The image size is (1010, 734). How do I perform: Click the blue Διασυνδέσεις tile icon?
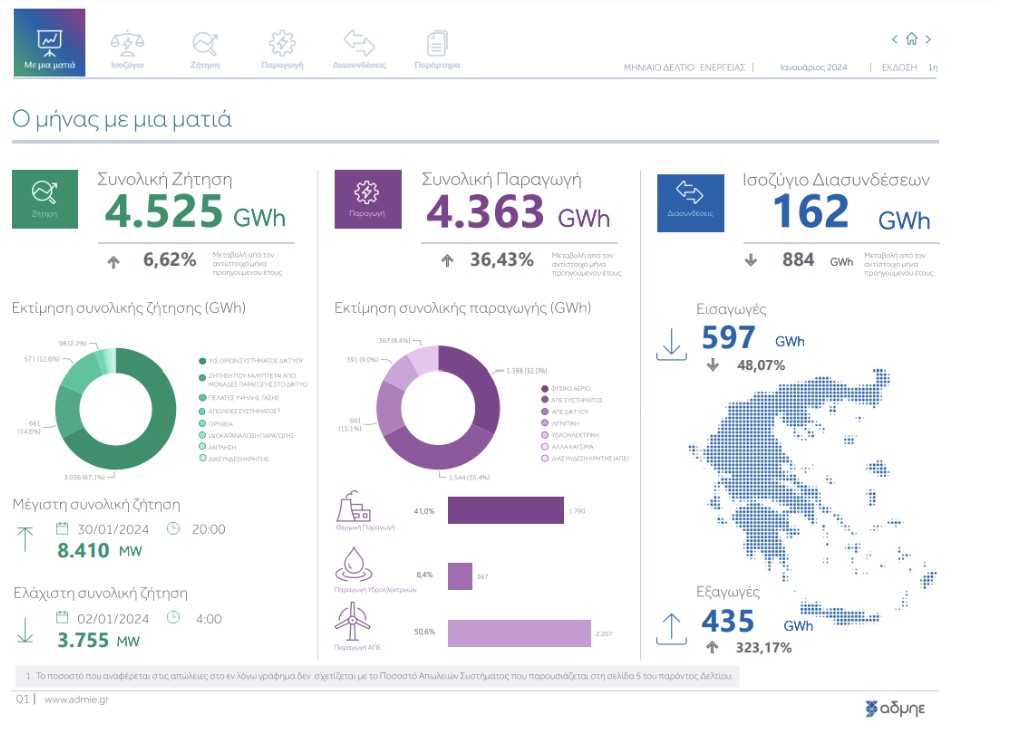(x=690, y=199)
